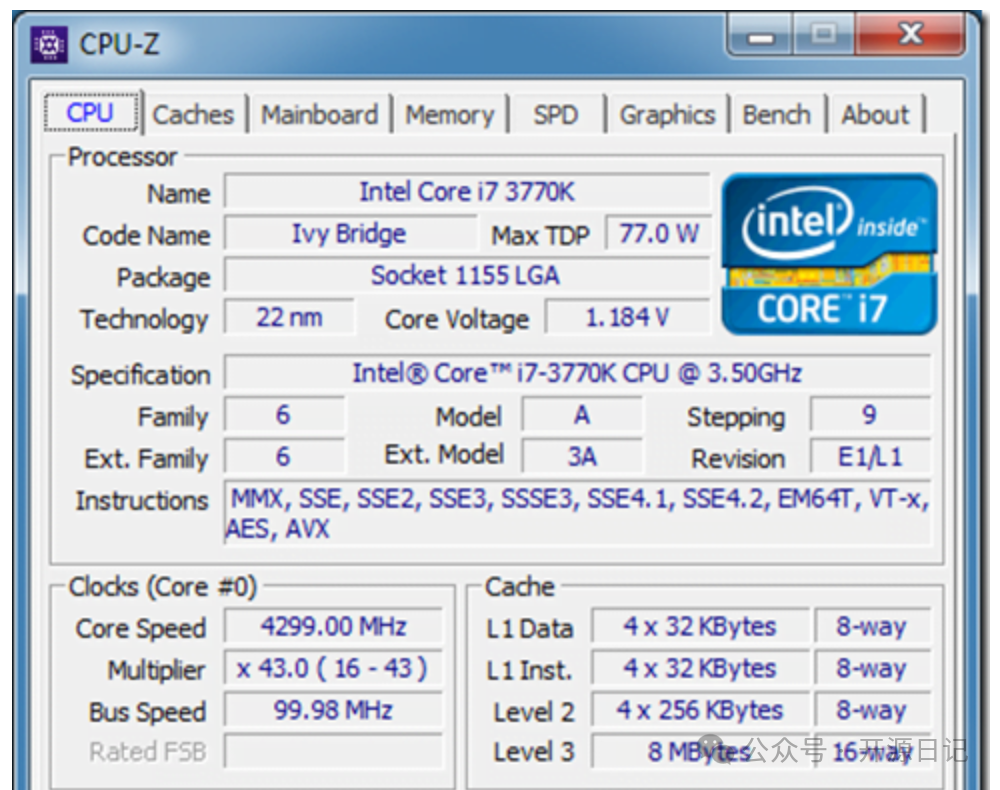Click the Ext. Model value '3A'
The image size is (1000, 790).
click(582, 457)
